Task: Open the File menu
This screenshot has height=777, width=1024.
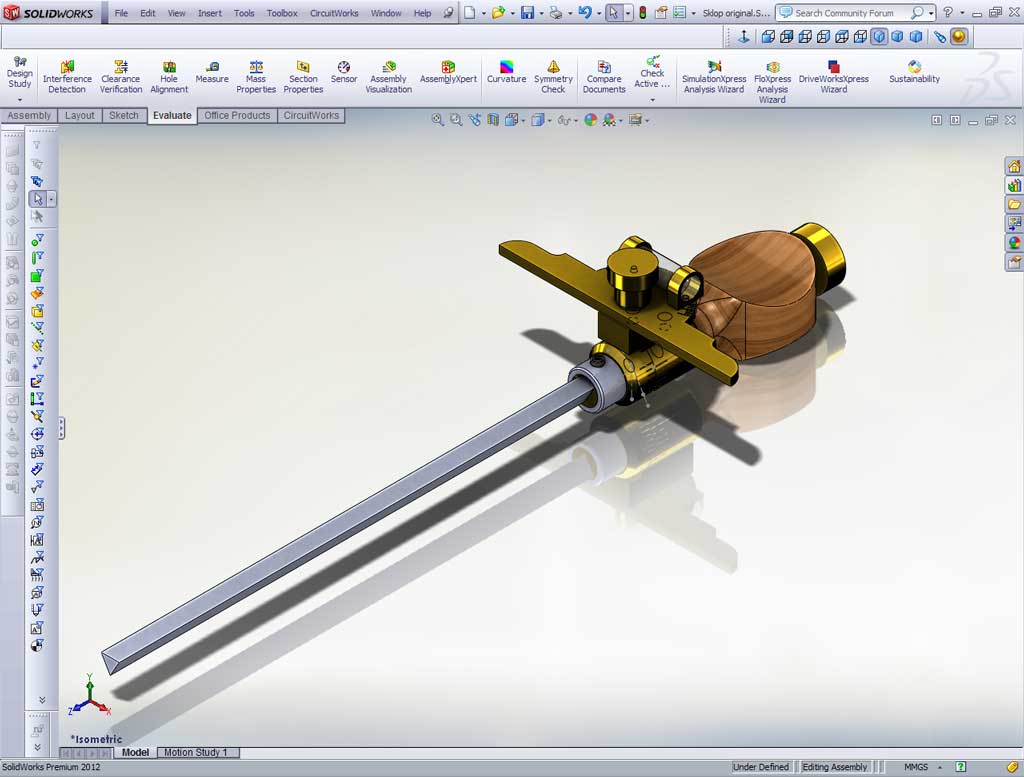Action: (x=121, y=12)
